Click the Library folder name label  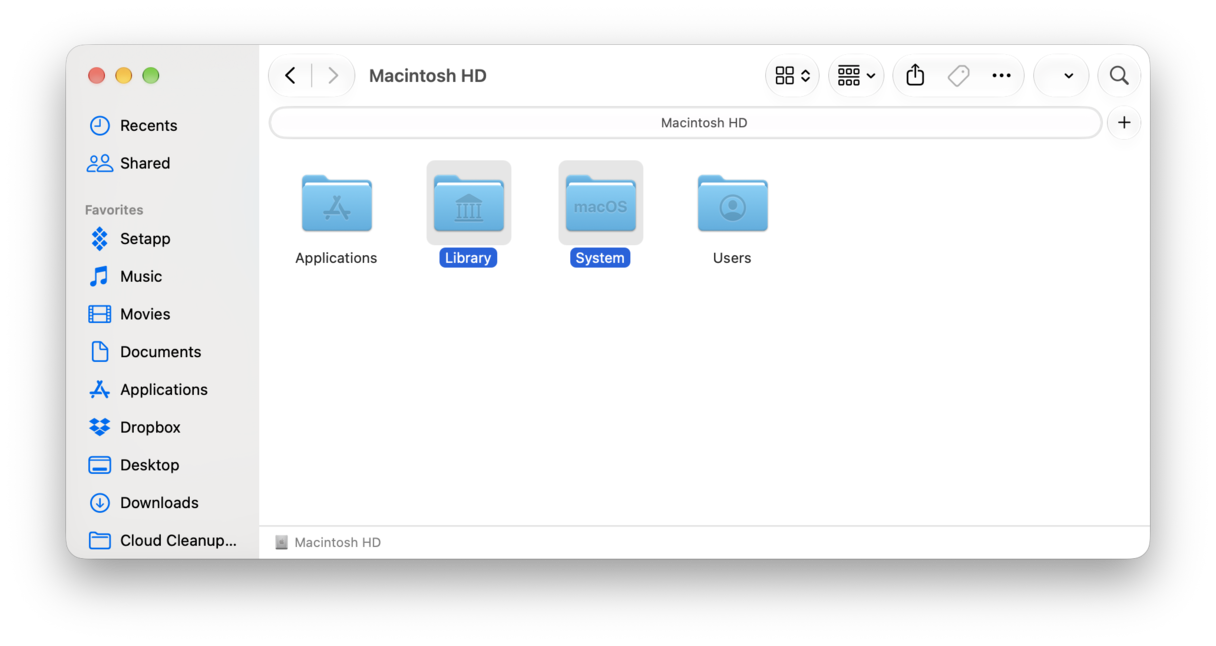(x=468, y=258)
